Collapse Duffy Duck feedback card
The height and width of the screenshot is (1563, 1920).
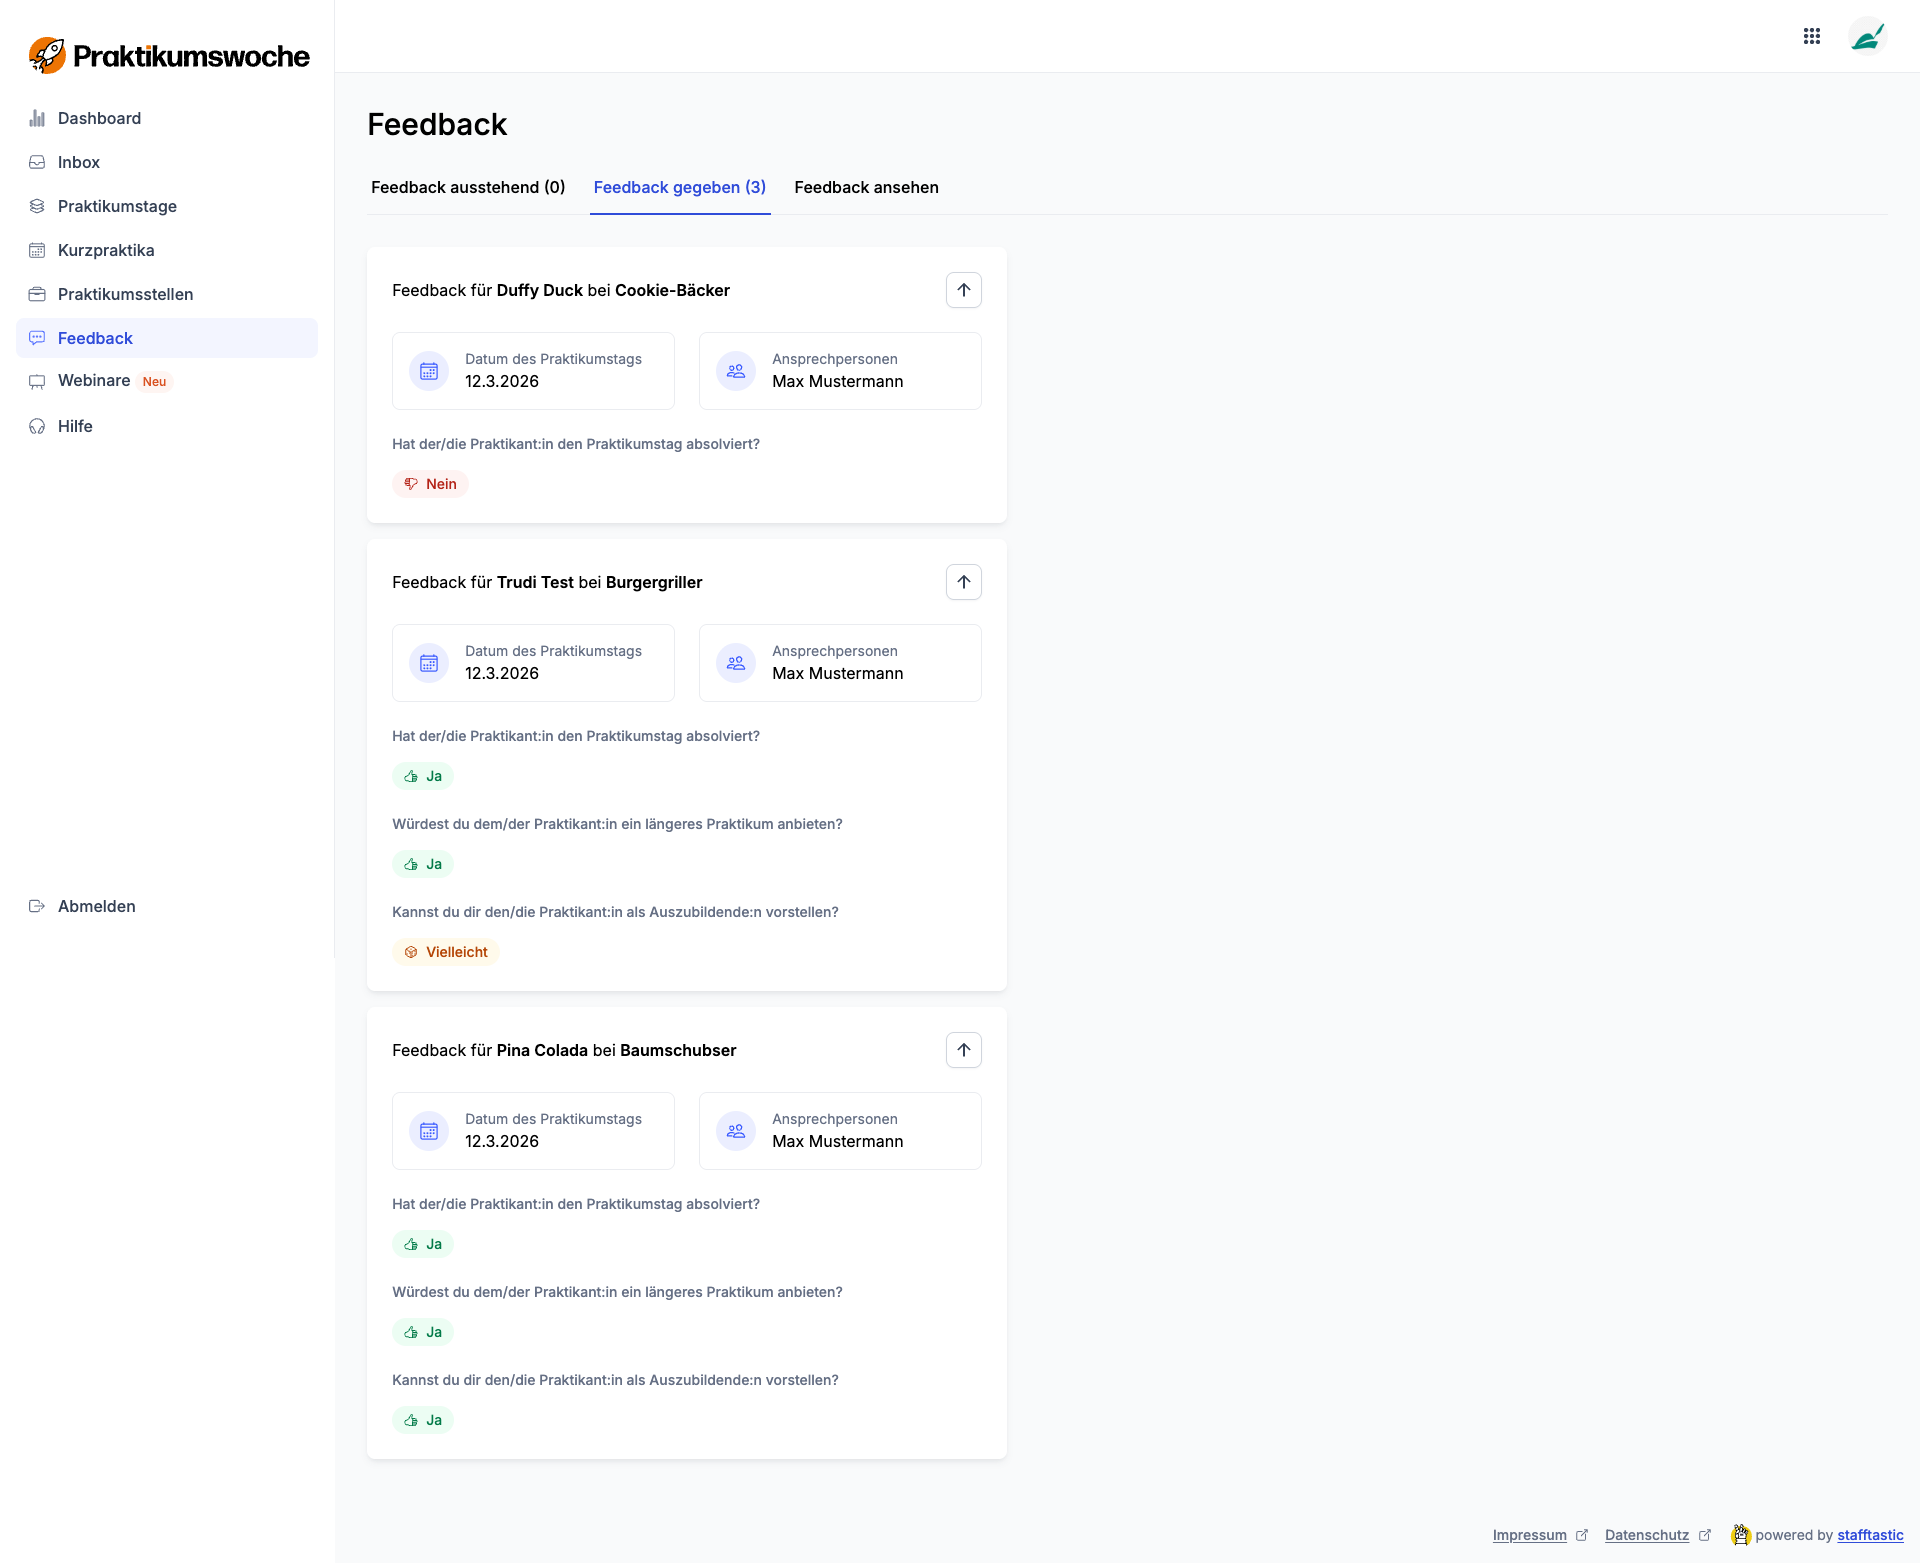point(963,290)
